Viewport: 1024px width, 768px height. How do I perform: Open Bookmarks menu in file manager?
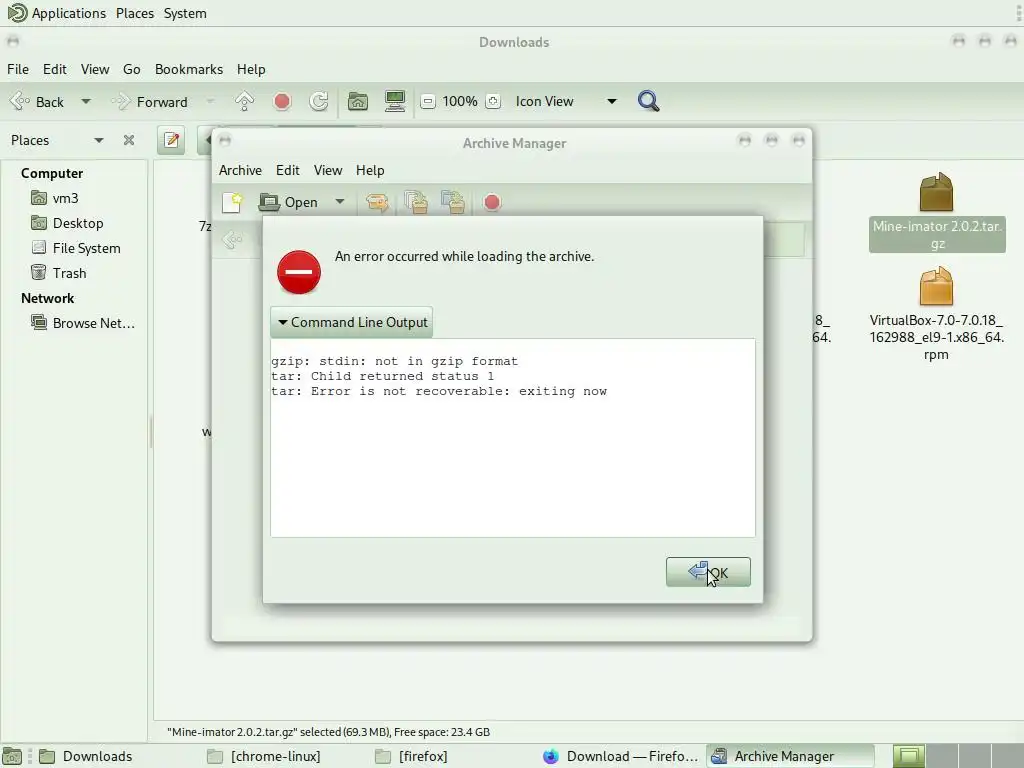pyautogui.click(x=189, y=69)
